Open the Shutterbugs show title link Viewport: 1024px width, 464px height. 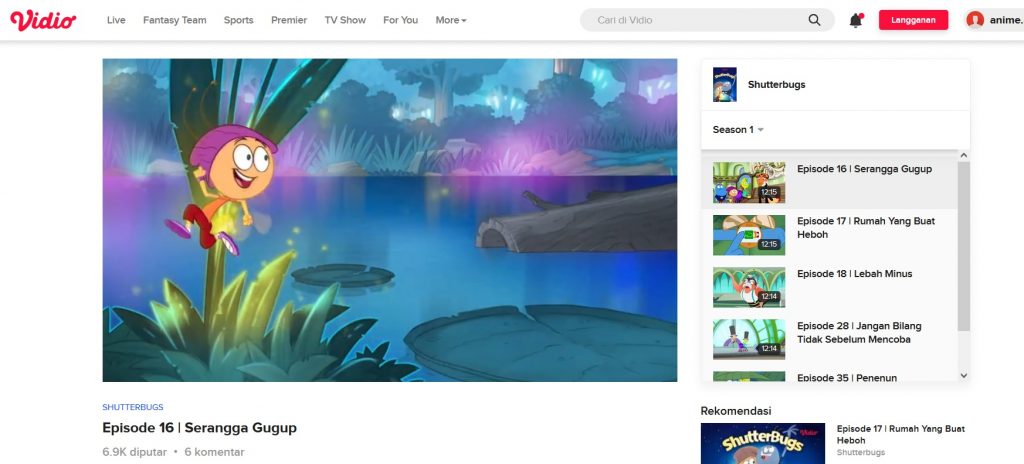click(776, 84)
